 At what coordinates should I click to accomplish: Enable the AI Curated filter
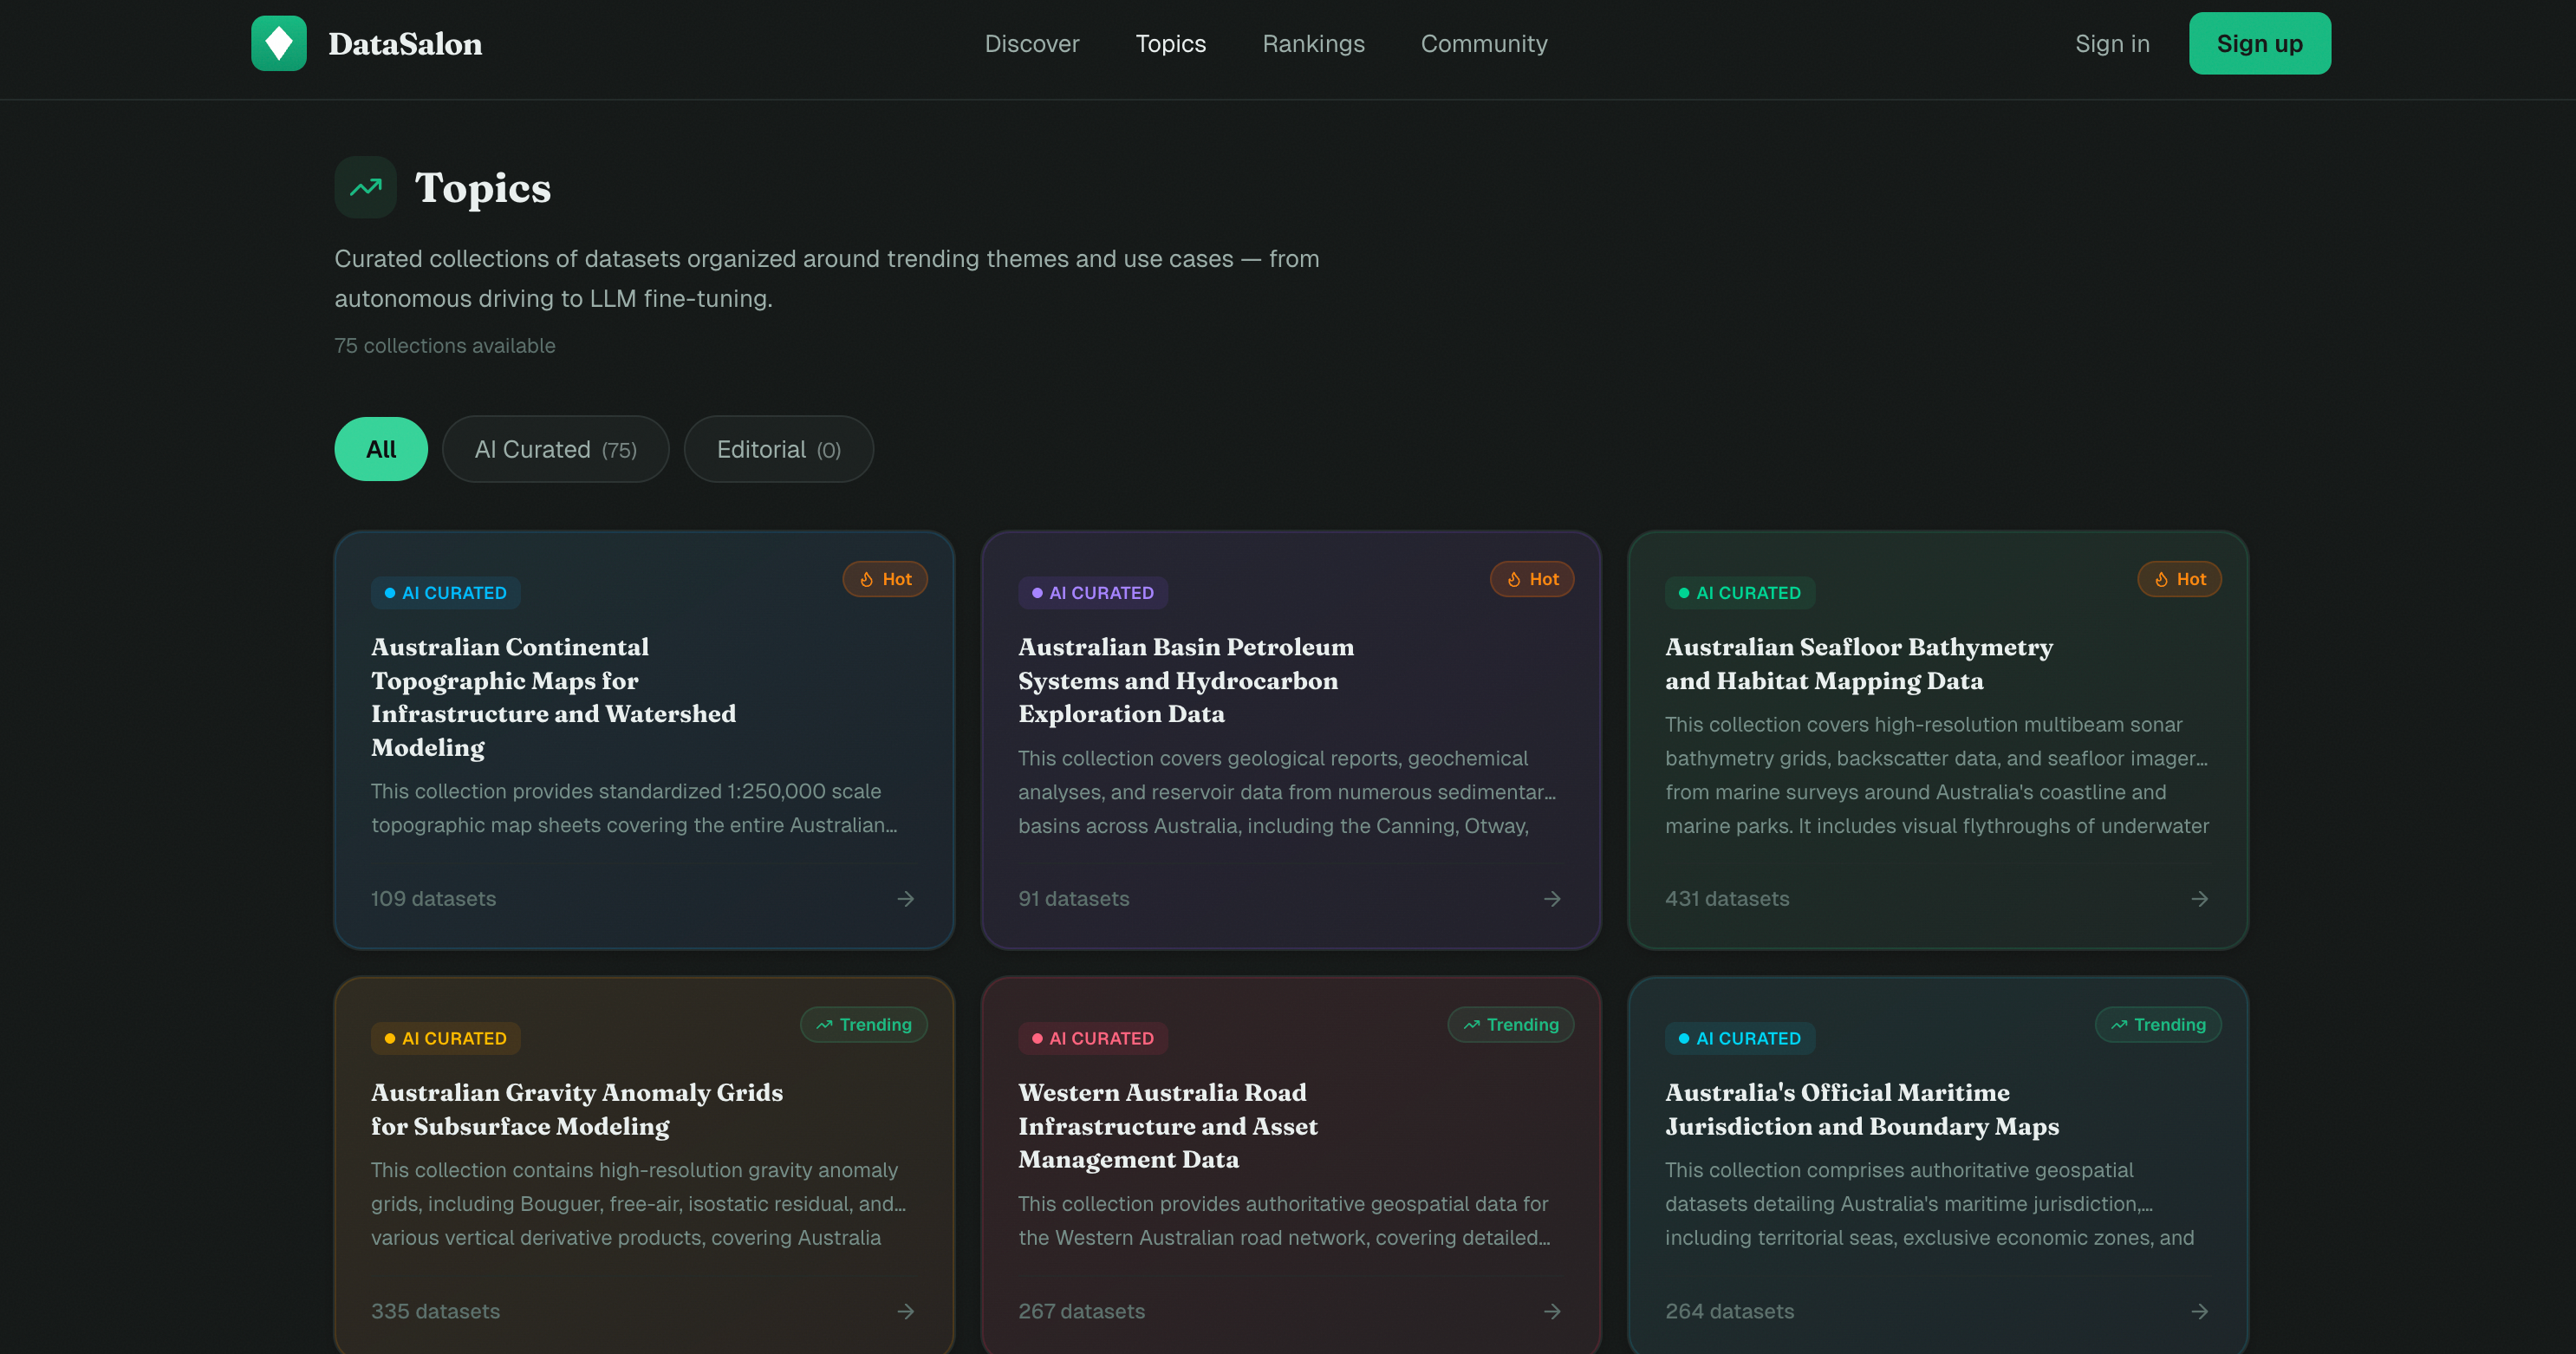coord(555,449)
